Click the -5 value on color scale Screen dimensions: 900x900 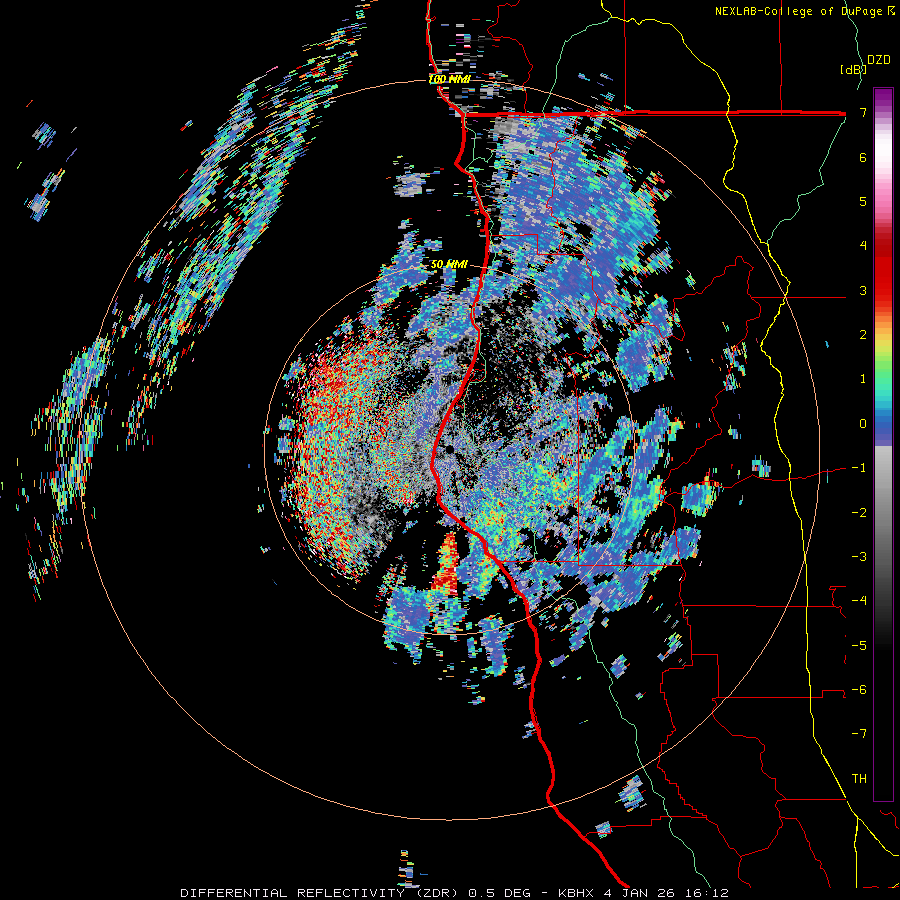(x=859, y=646)
